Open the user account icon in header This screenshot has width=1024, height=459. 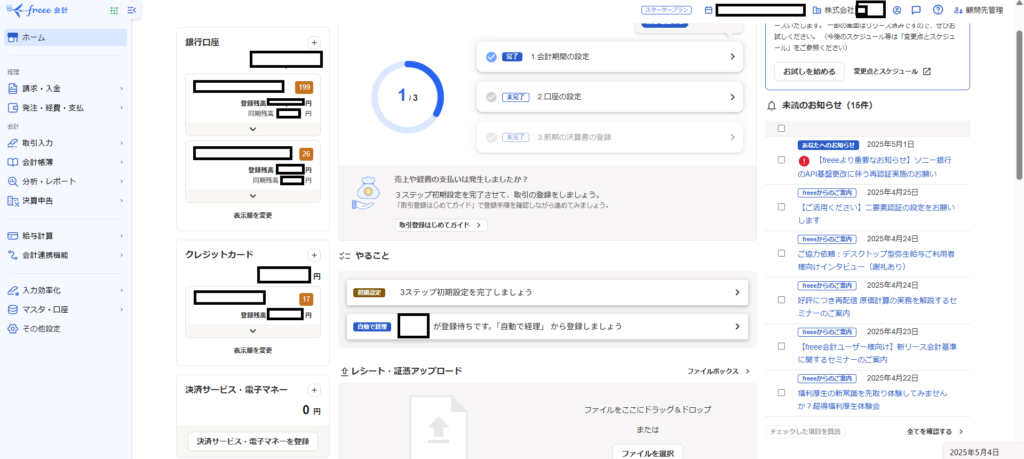(897, 10)
